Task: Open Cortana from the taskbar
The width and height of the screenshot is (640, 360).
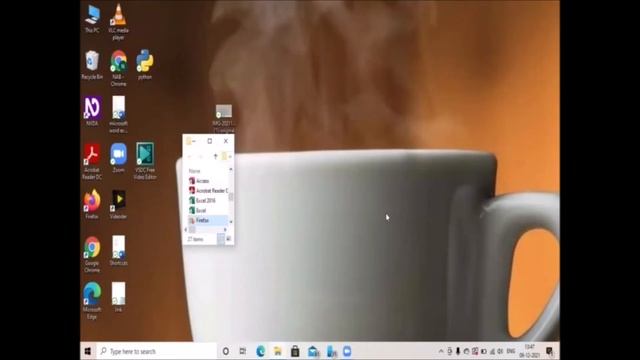Action: click(226, 351)
